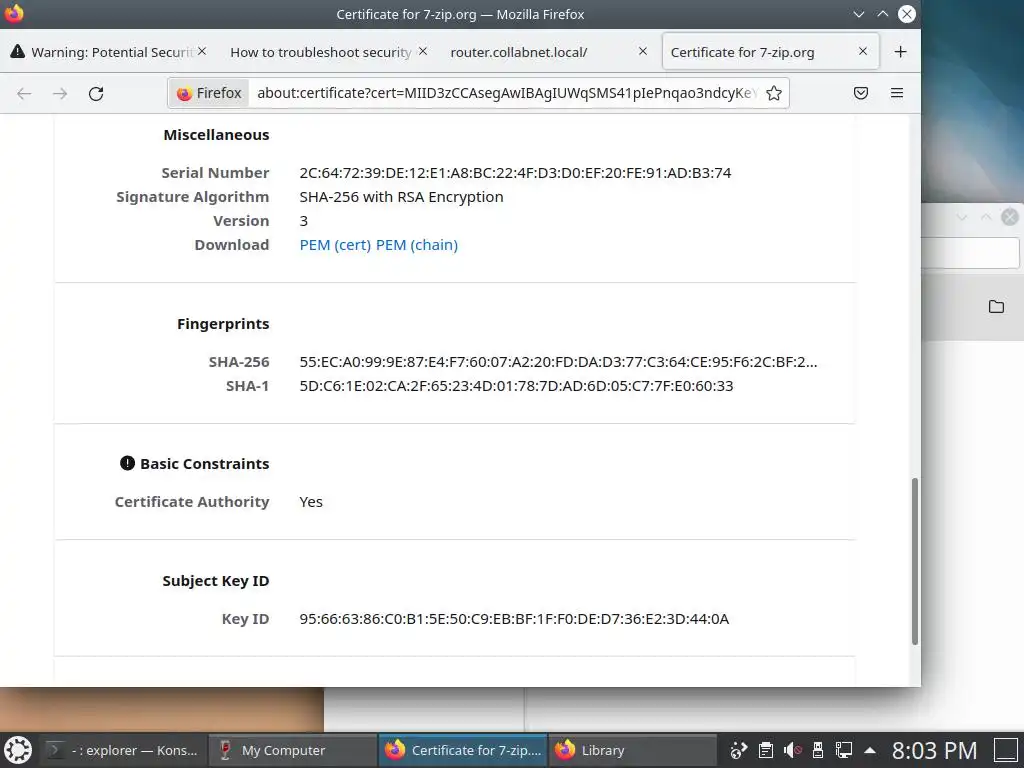Open the KDE application launcher
The height and width of the screenshot is (768, 1024).
[x=18, y=750]
